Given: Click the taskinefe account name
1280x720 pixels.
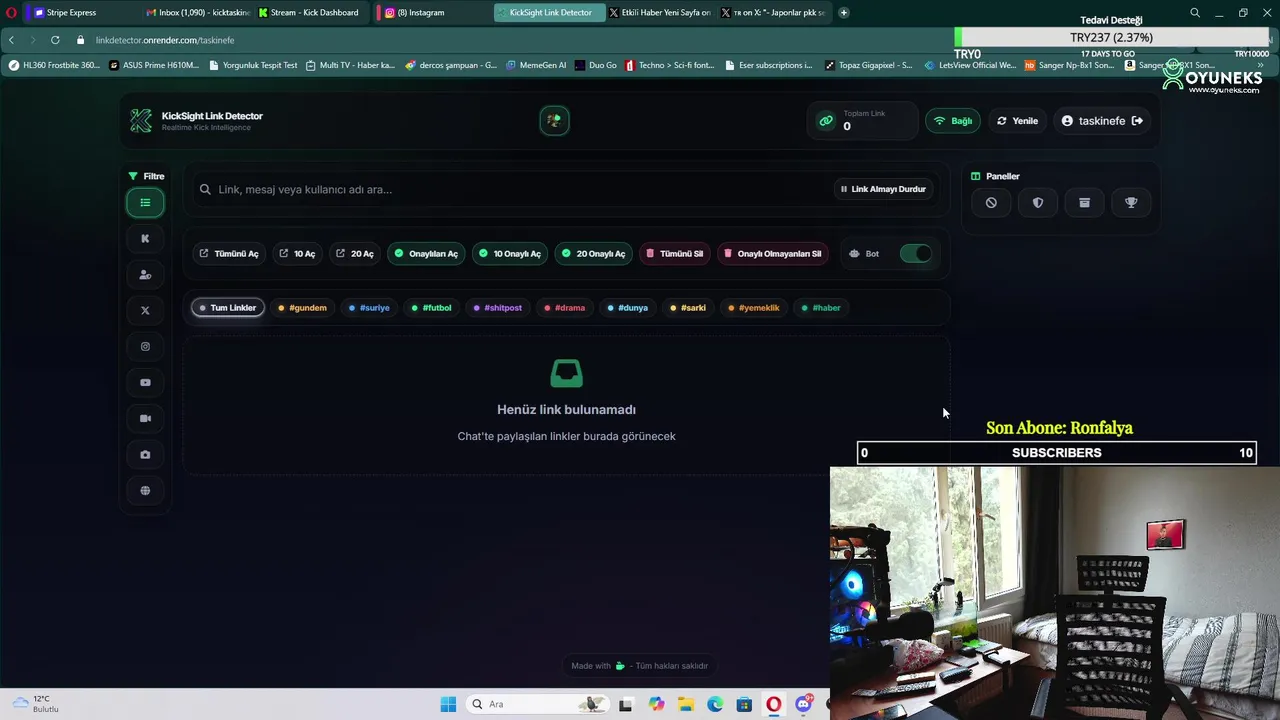Looking at the screenshot, I should click(x=1102, y=121).
